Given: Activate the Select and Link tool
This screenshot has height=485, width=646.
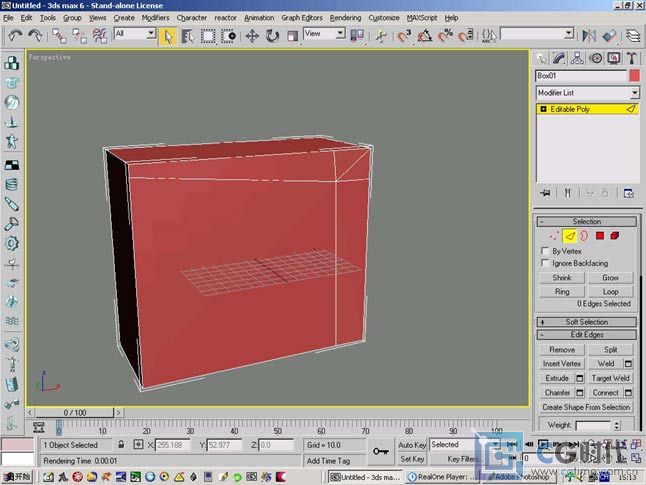Looking at the screenshot, I should (x=59, y=36).
